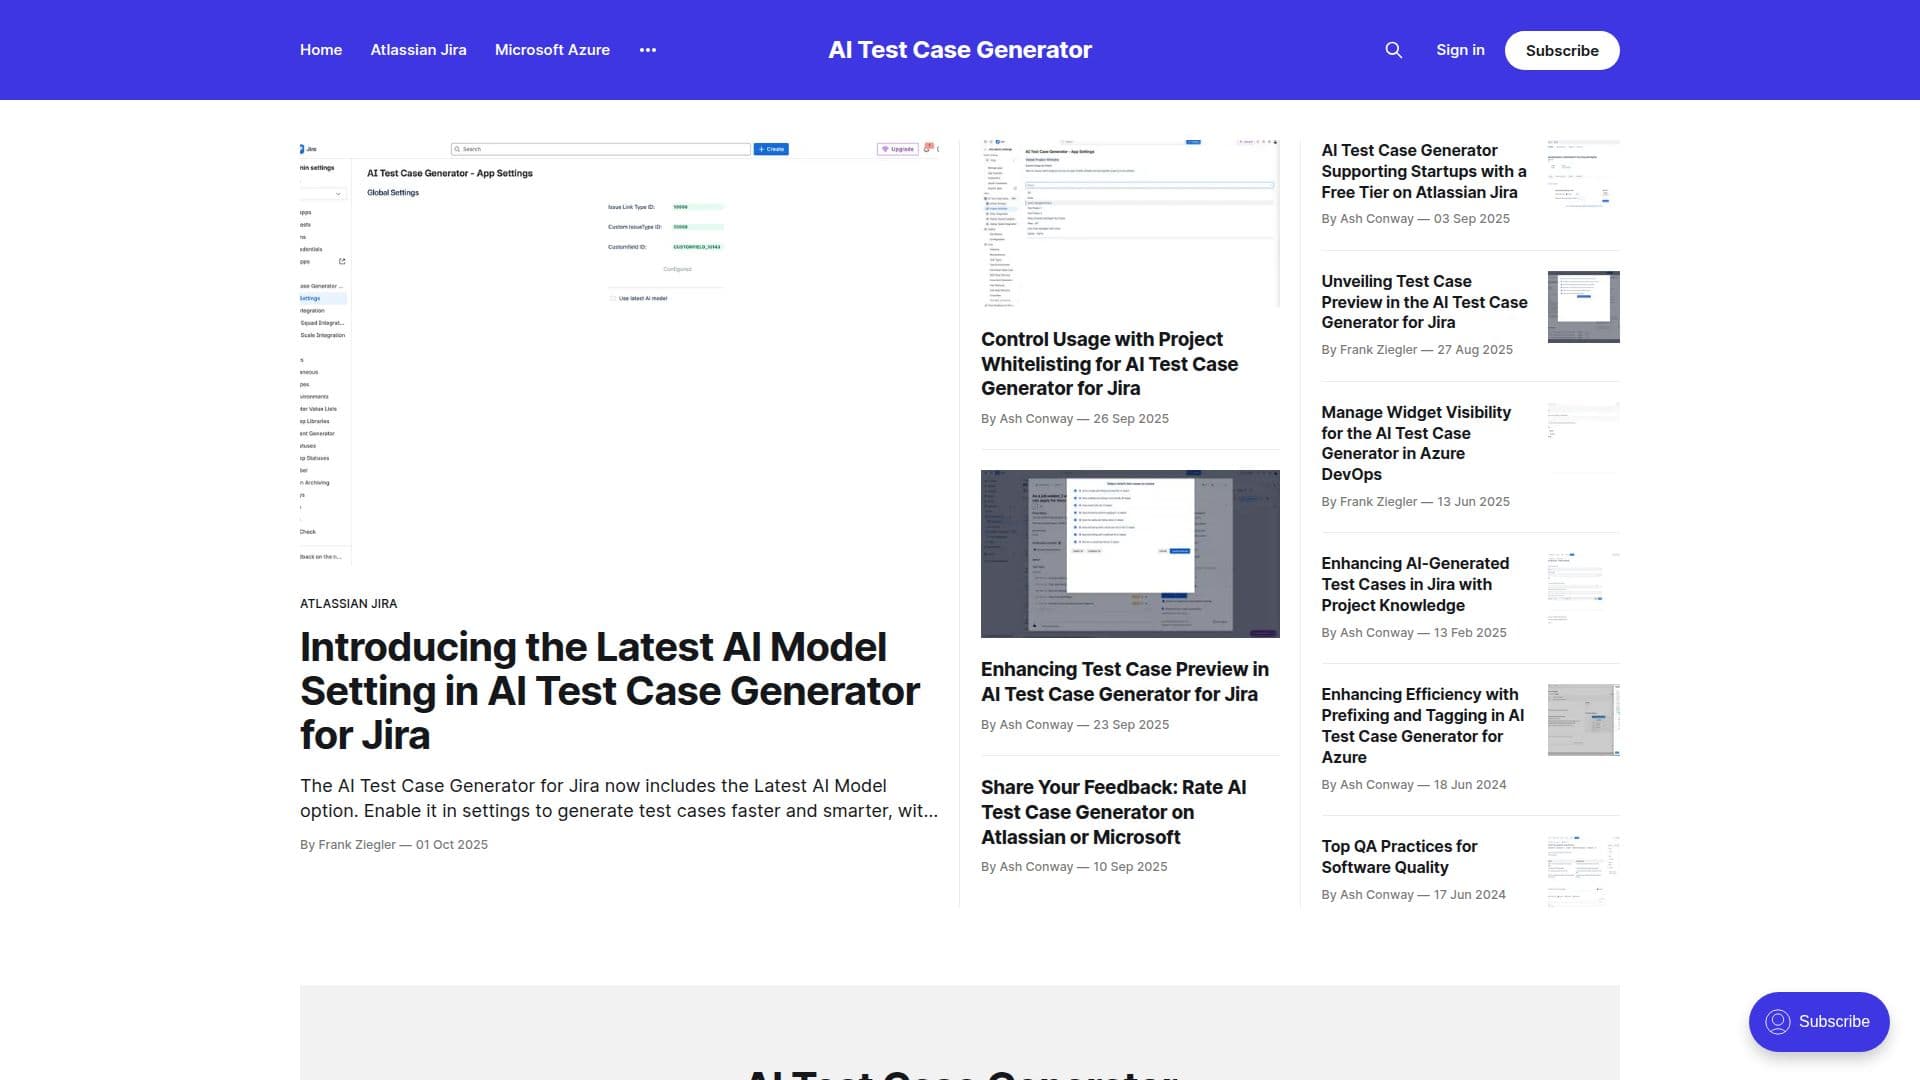1920x1080 pixels.
Task: Open Supporting Startups with a Free Tier article
Action: 1424,171
